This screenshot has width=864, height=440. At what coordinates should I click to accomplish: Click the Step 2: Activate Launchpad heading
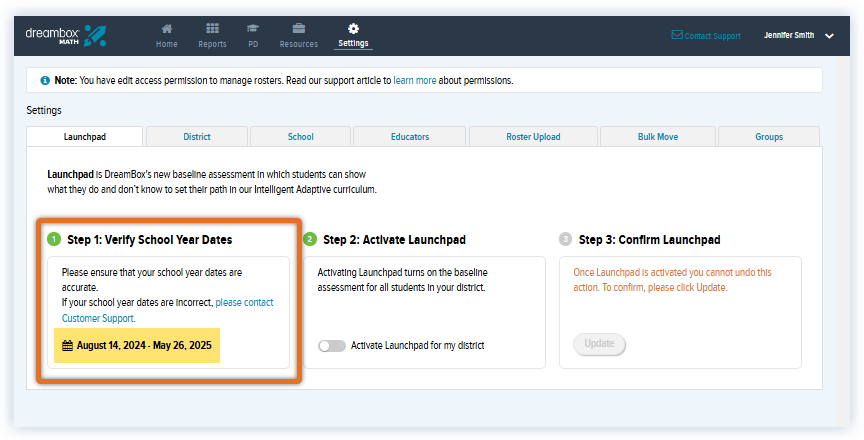(394, 240)
